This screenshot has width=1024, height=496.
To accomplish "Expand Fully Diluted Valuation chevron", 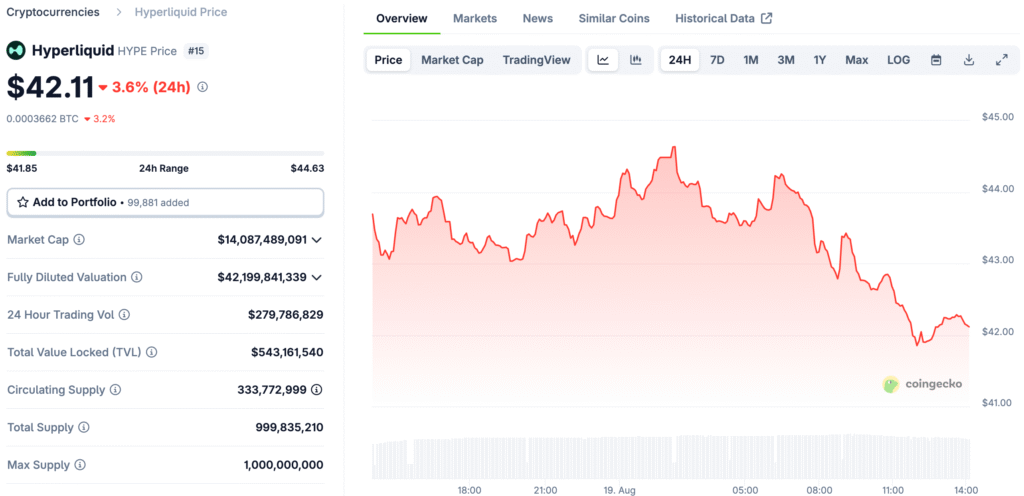I will tap(317, 277).
